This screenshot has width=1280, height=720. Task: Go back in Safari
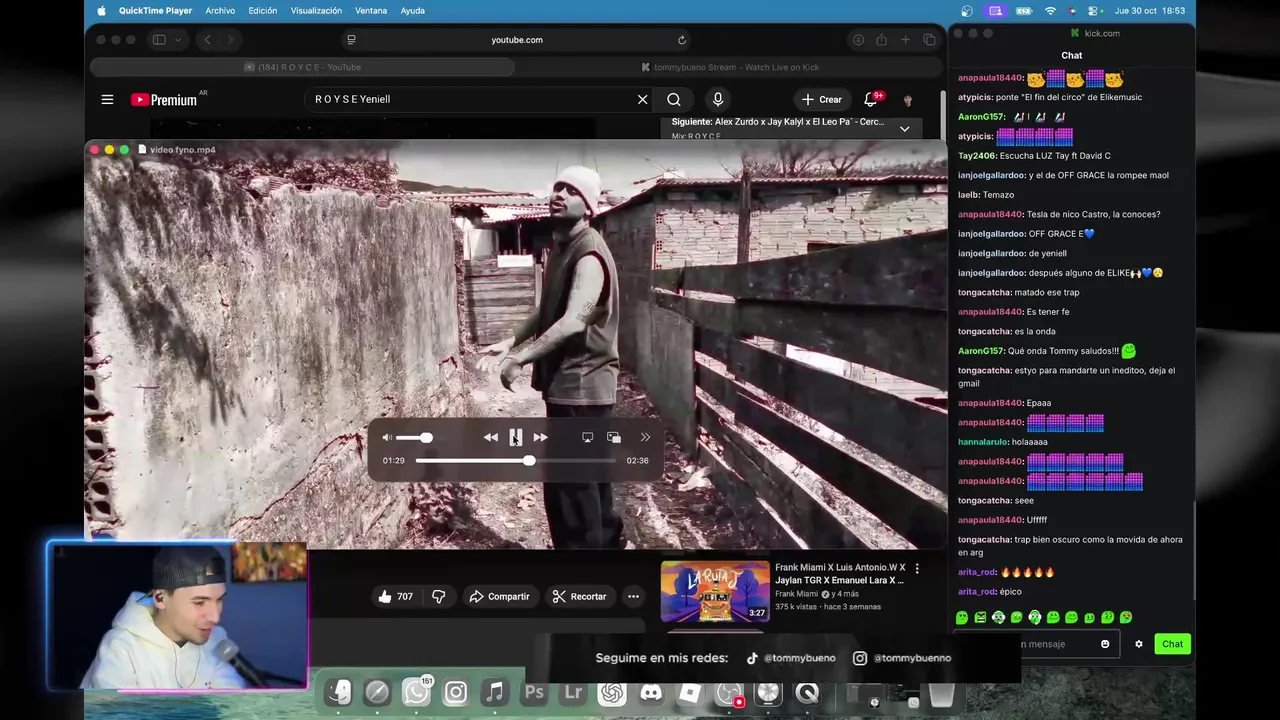point(207,40)
